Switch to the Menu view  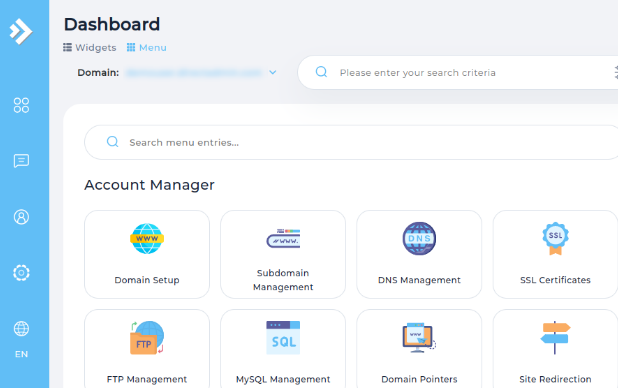(x=147, y=48)
